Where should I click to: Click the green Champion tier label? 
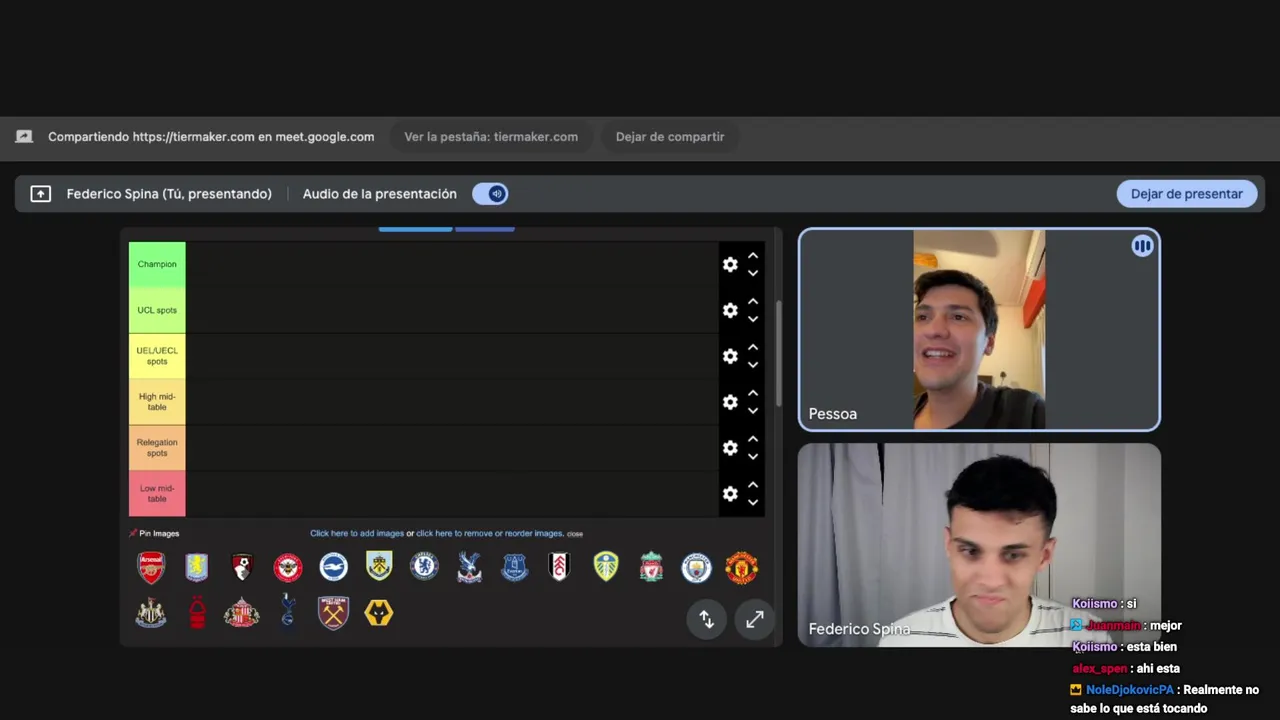point(157,264)
